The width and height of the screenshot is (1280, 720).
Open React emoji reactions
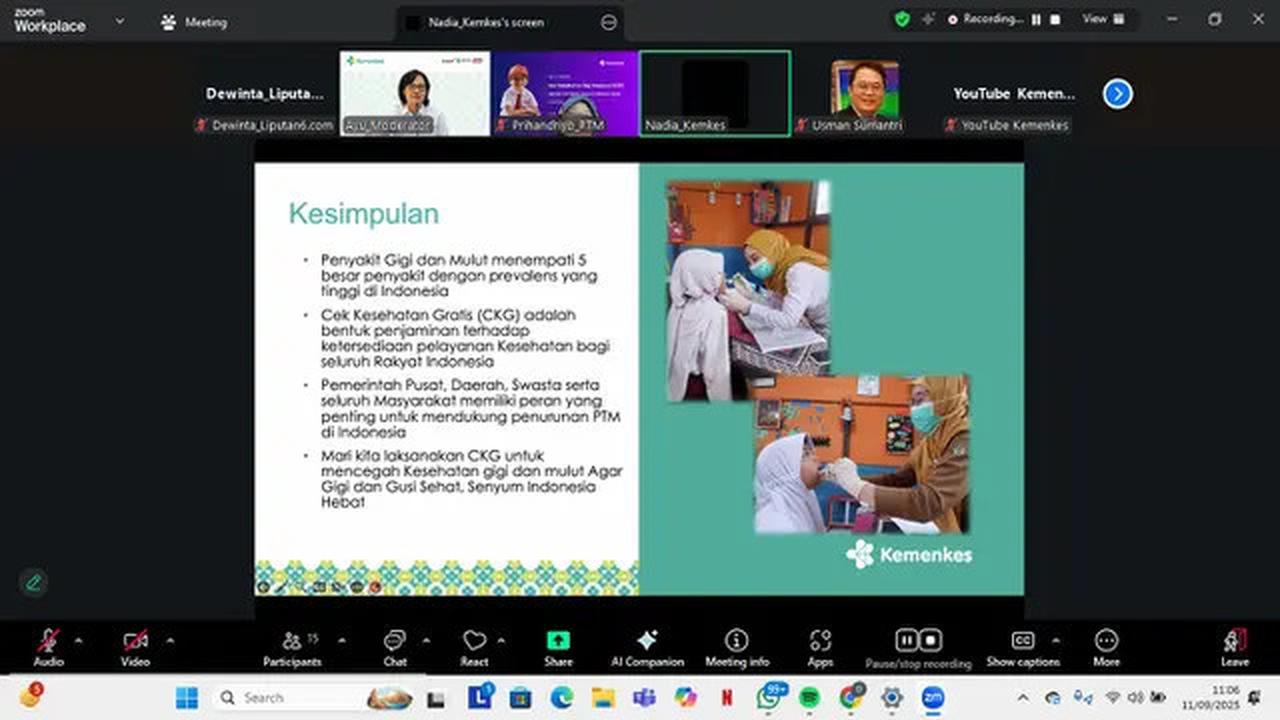click(x=474, y=647)
